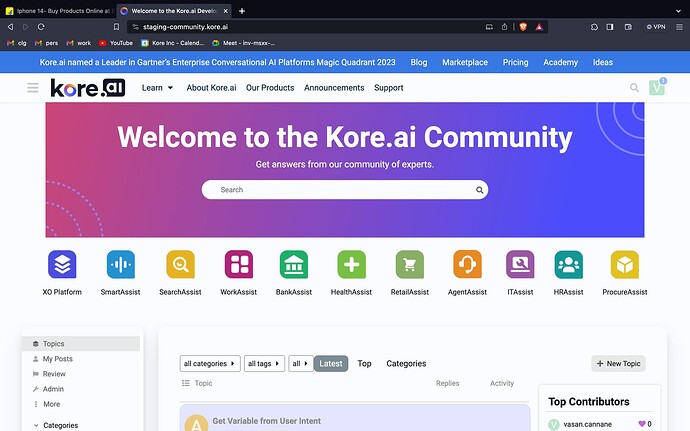Open the RetailAssist cart icon

pyautogui.click(x=410, y=264)
